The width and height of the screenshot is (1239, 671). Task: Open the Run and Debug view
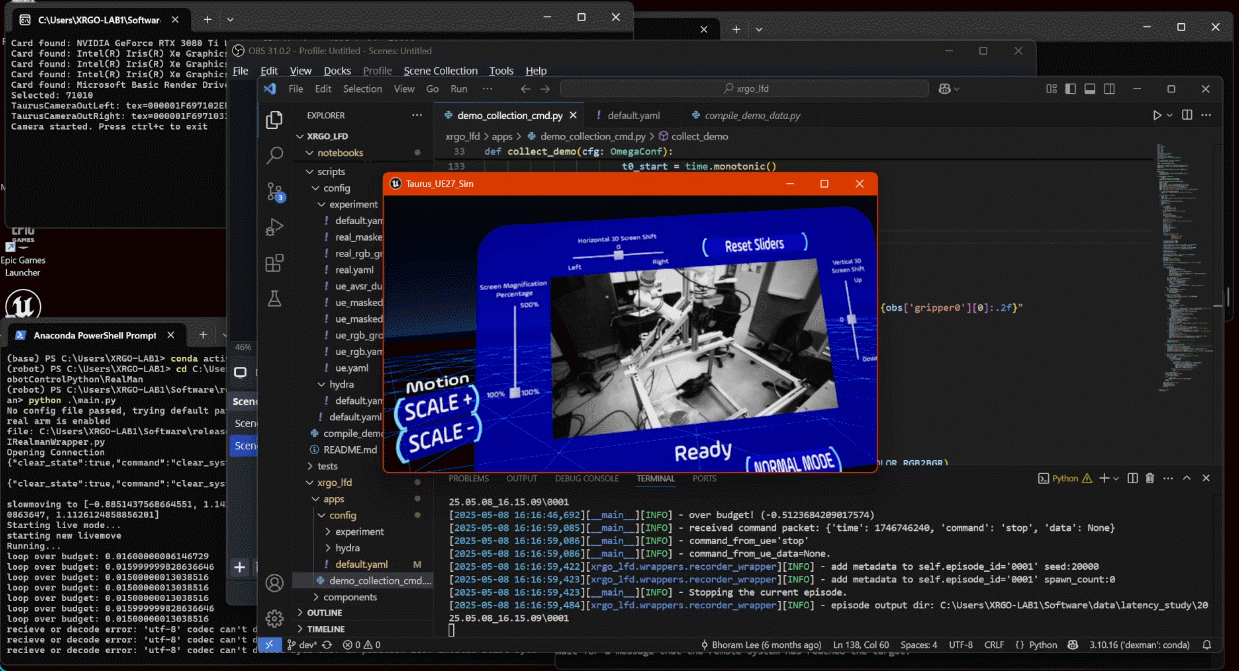(x=274, y=227)
